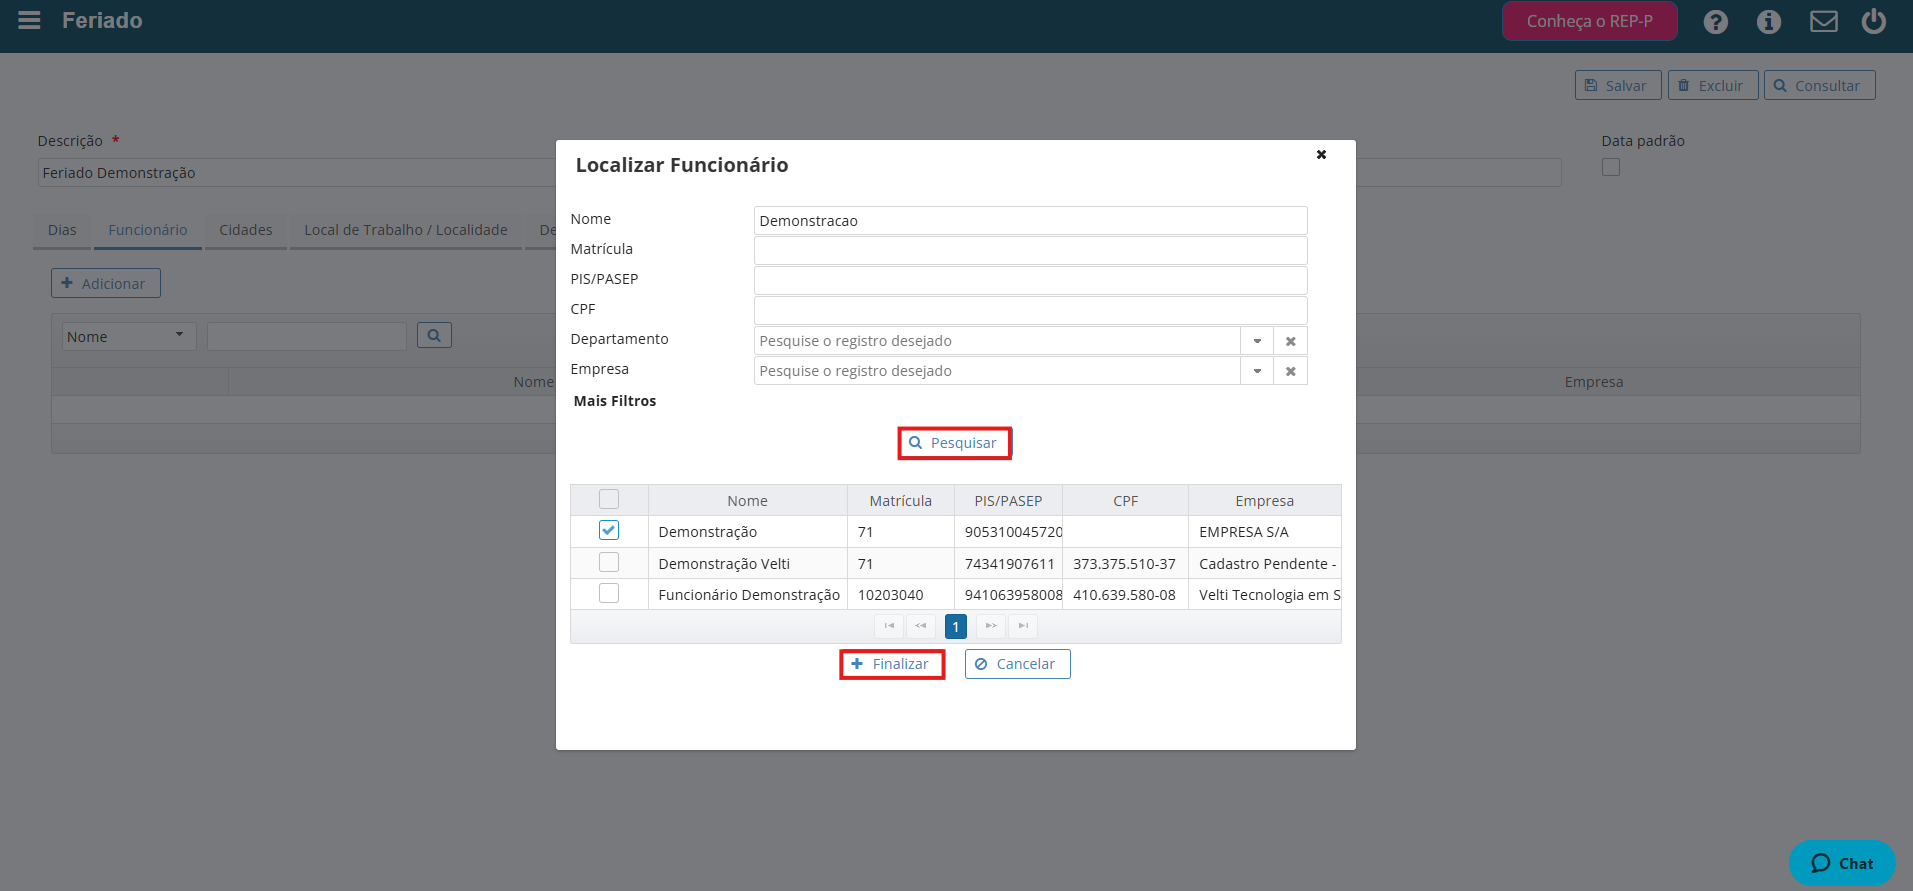Click the filter text box beside Nome dropdown

pos(307,336)
